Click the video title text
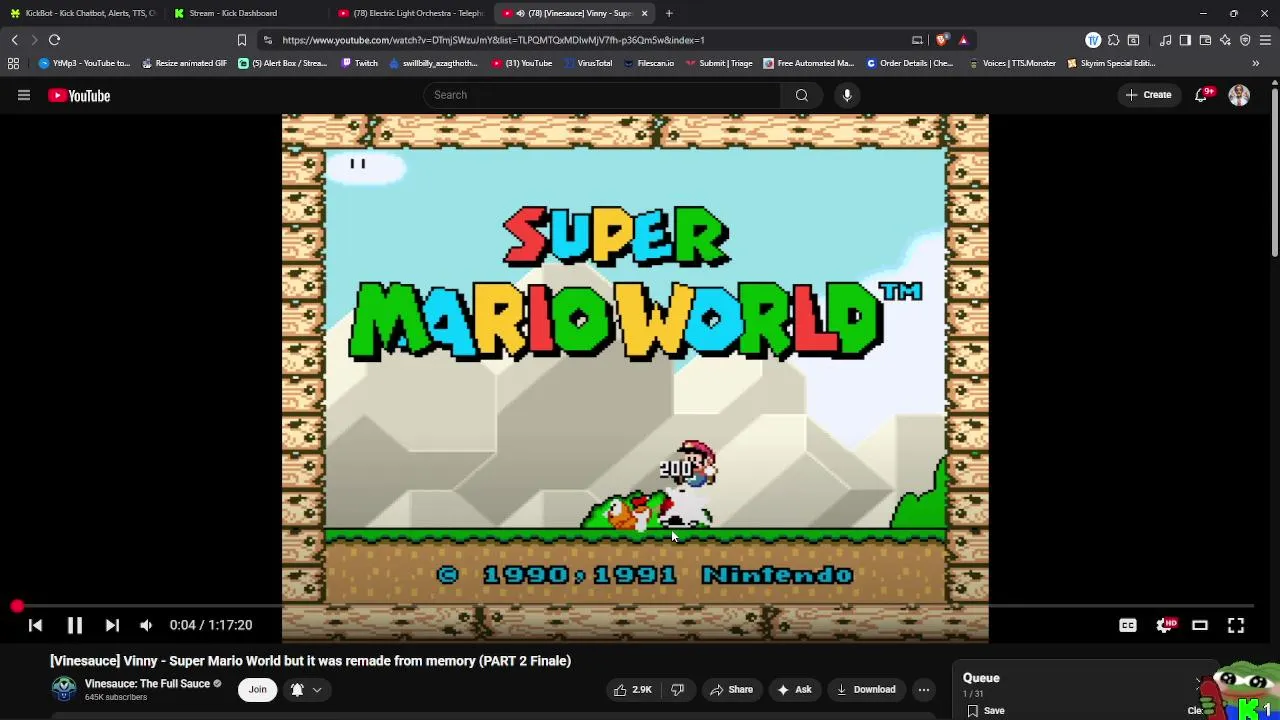This screenshot has height=720, width=1280. point(310,661)
